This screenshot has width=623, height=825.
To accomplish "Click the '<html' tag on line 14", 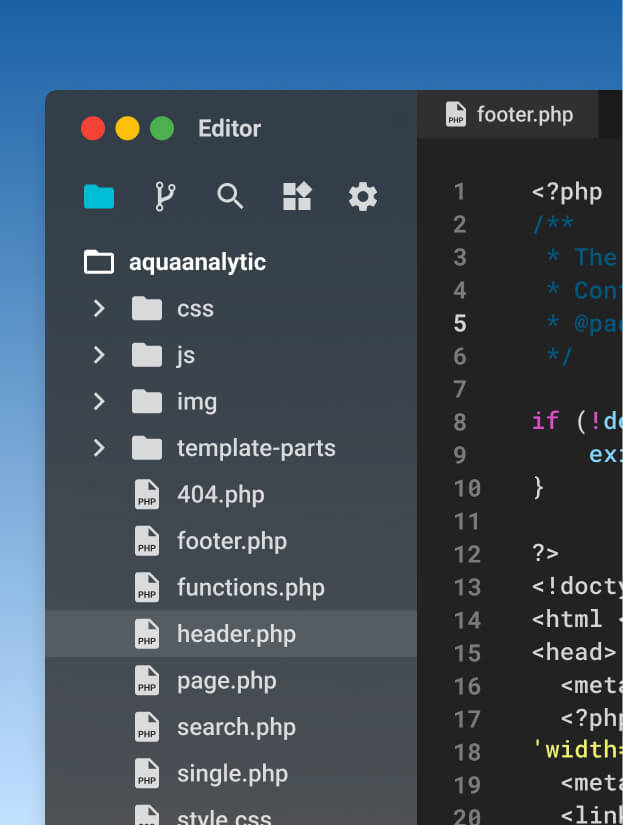I will point(567,619).
